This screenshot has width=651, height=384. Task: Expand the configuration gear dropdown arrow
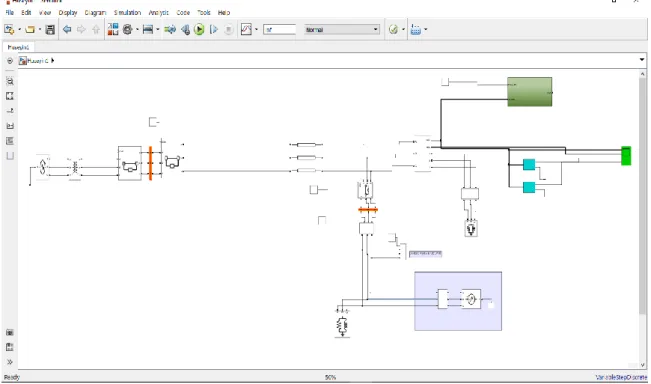click(x=137, y=29)
